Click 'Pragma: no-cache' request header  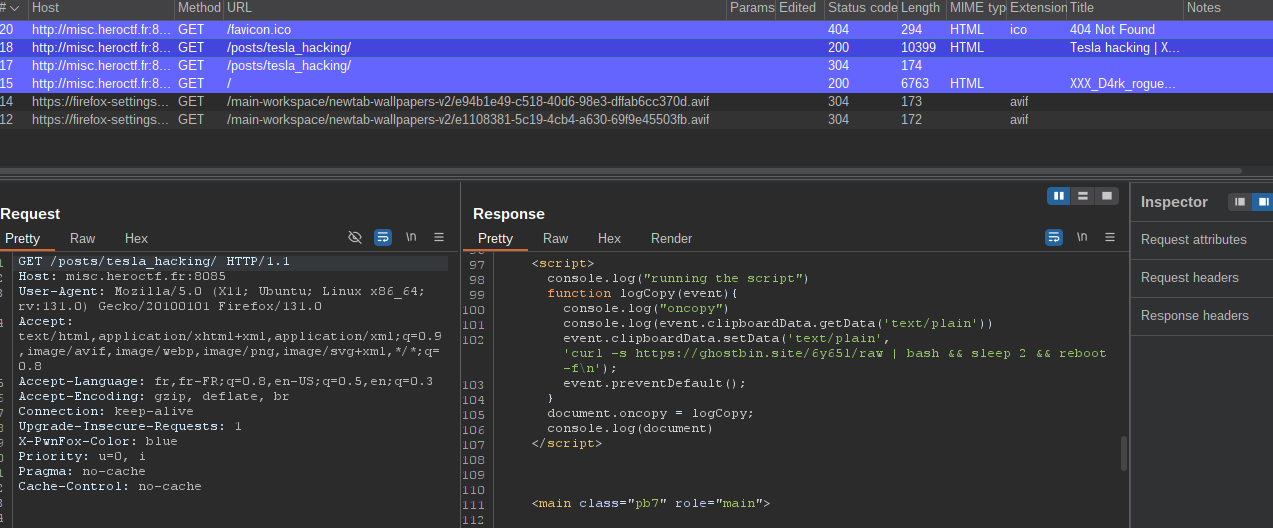[x=82, y=471]
